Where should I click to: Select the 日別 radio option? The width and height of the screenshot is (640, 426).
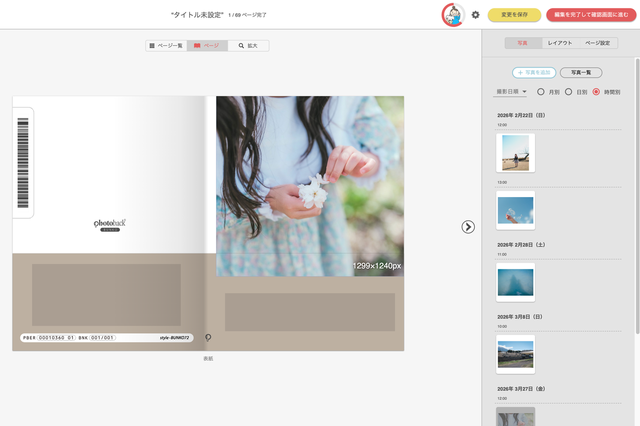[569, 91]
